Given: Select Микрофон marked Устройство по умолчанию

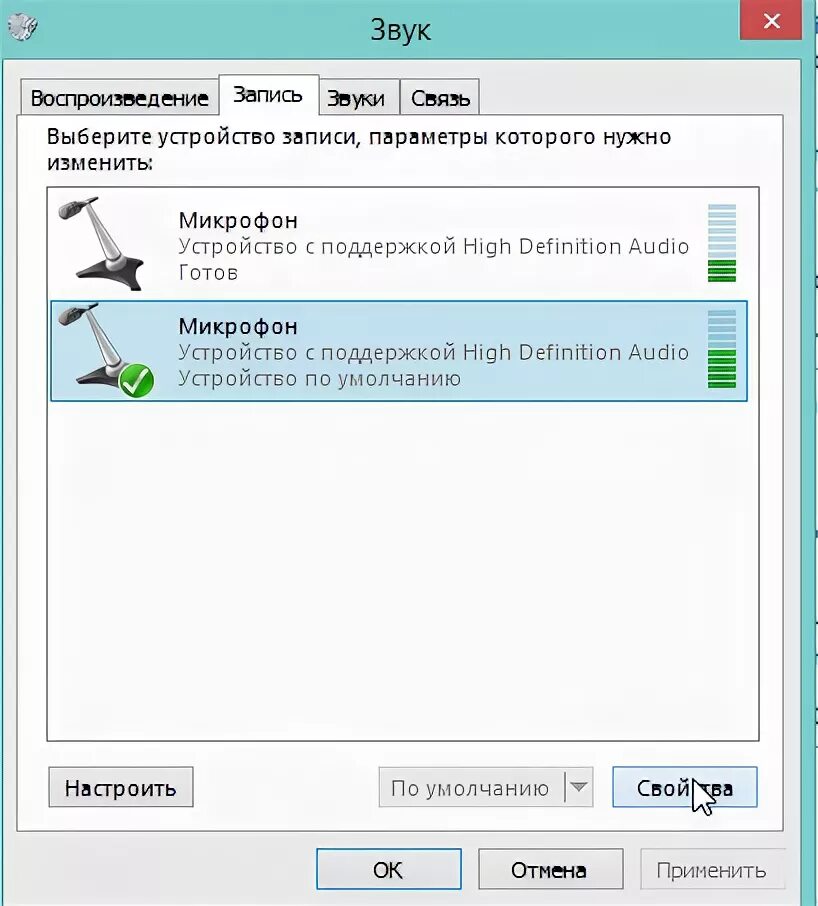Looking at the screenshot, I should [399, 351].
